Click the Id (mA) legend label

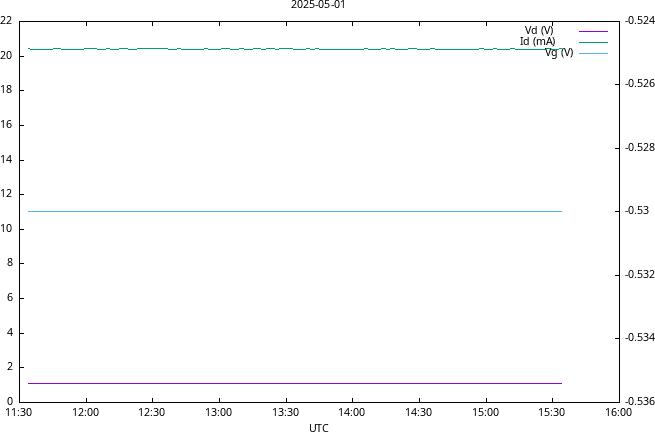(538, 41)
